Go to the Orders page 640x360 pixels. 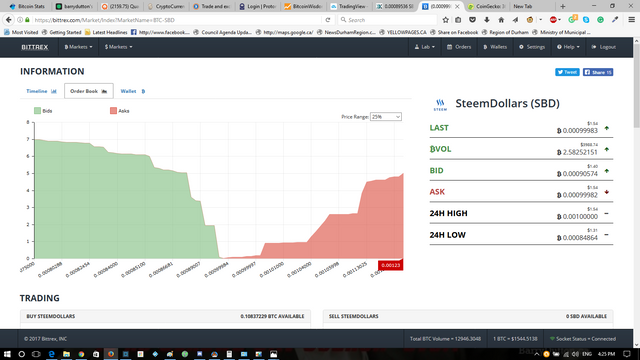click(x=459, y=47)
